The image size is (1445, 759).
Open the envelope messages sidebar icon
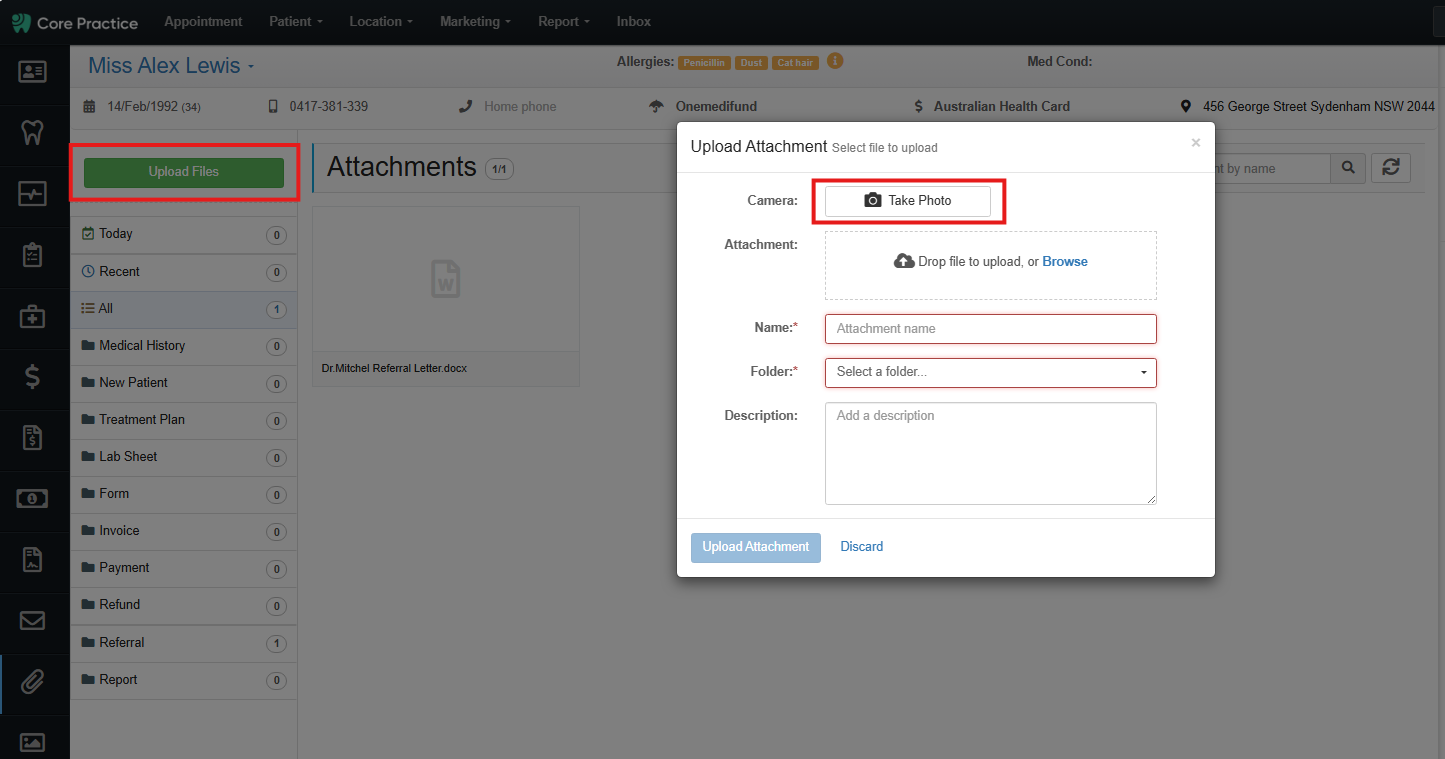pyautogui.click(x=32, y=621)
